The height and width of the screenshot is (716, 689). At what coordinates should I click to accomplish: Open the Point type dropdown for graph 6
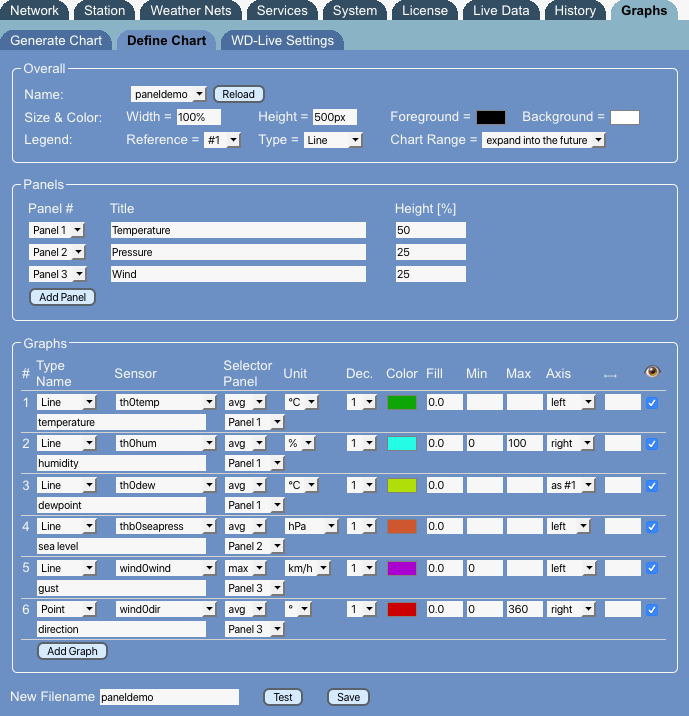click(x=66, y=609)
